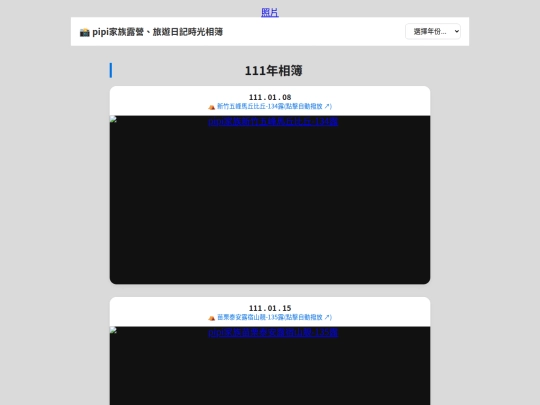Click the tent icon beside the 134露 link
The height and width of the screenshot is (405, 540).
point(211,107)
